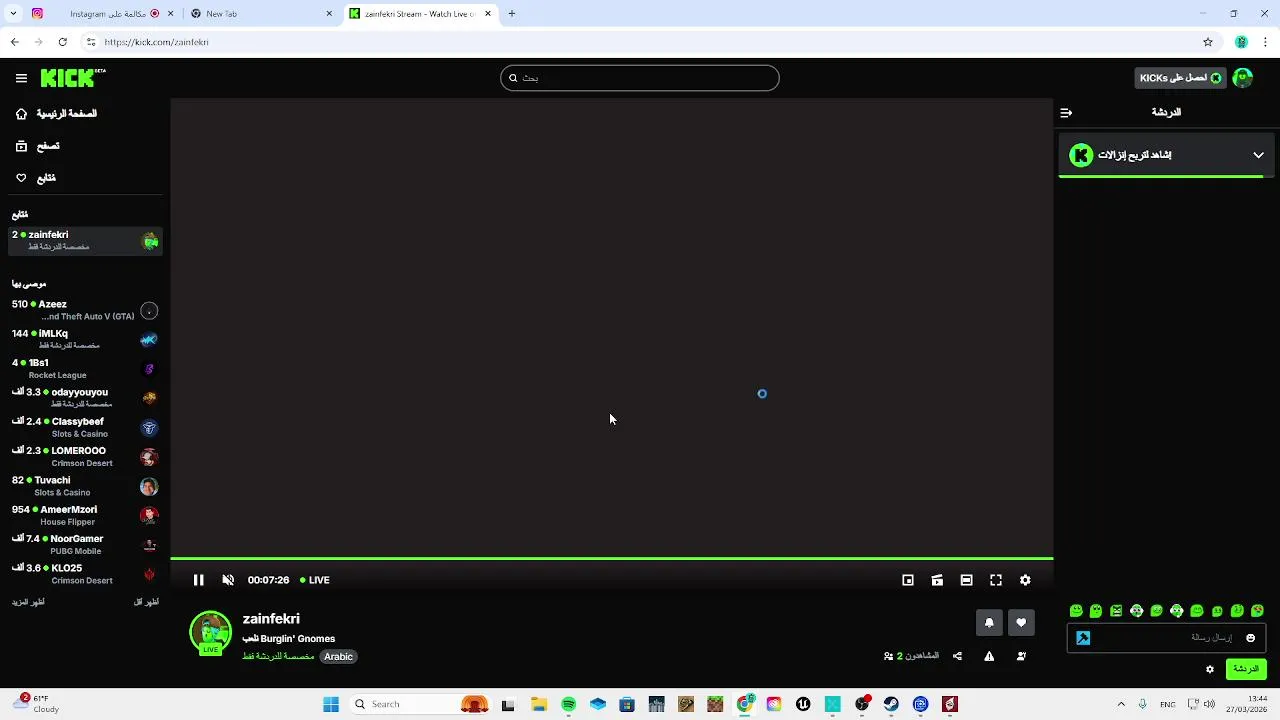The height and width of the screenshot is (720, 1280).
Task: Click the send message chat input
Action: point(1167,638)
